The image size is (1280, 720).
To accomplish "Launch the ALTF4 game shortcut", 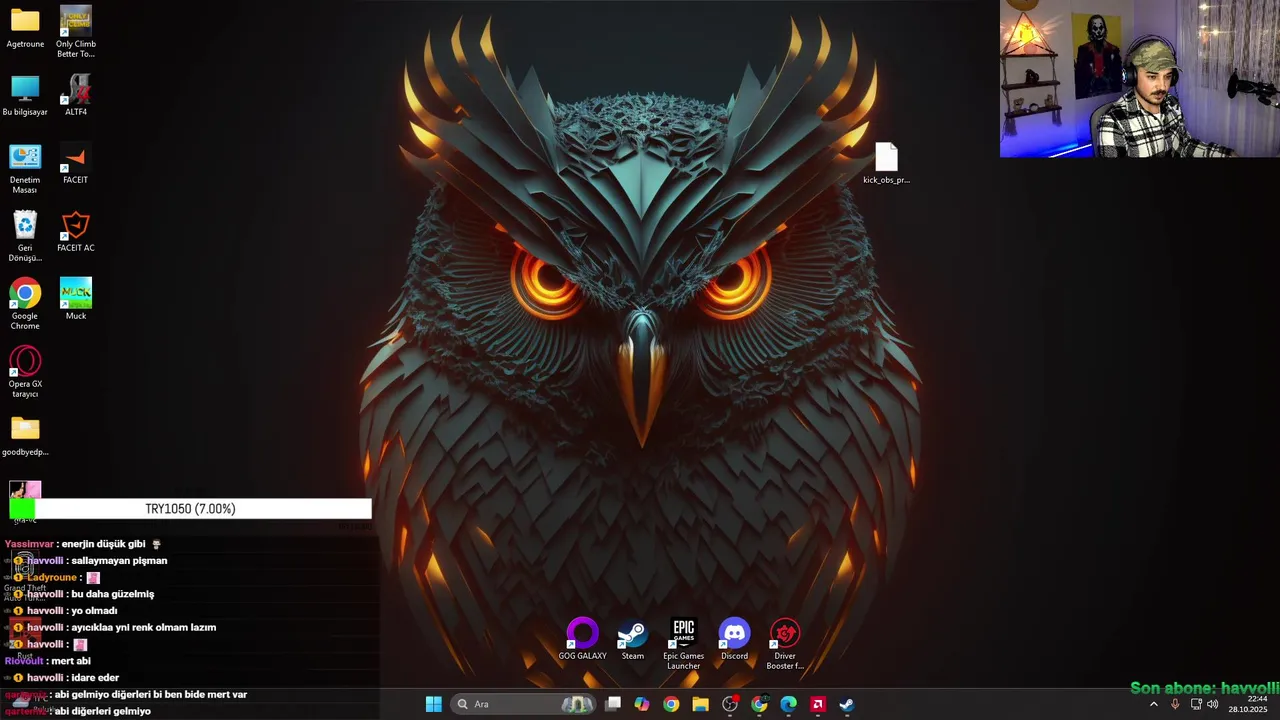I will pos(76,96).
